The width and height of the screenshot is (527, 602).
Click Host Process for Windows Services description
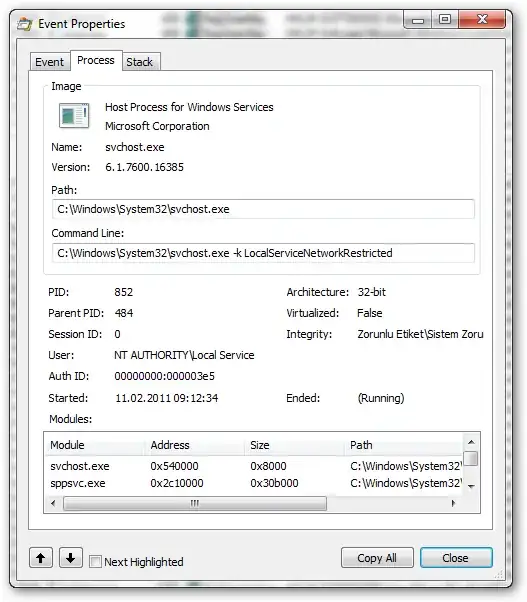[189, 107]
